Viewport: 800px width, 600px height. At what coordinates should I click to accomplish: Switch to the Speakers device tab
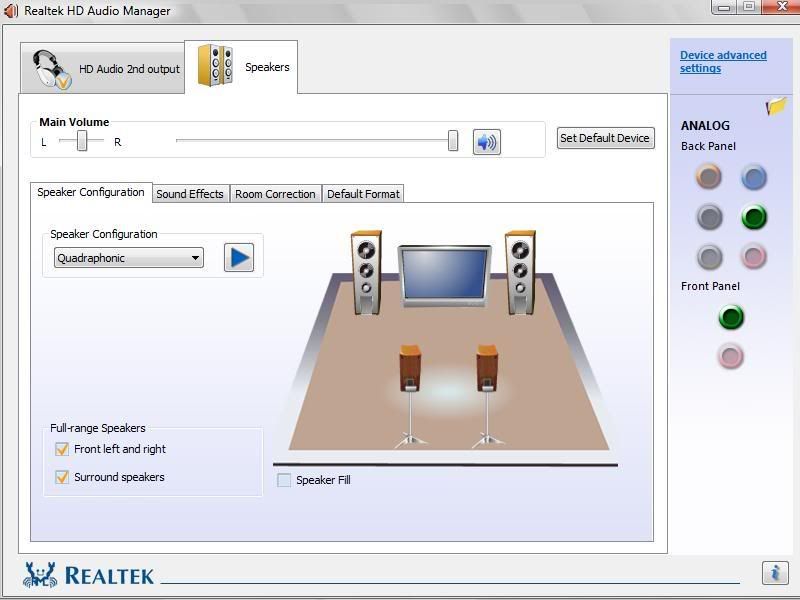(x=241, y=67)
